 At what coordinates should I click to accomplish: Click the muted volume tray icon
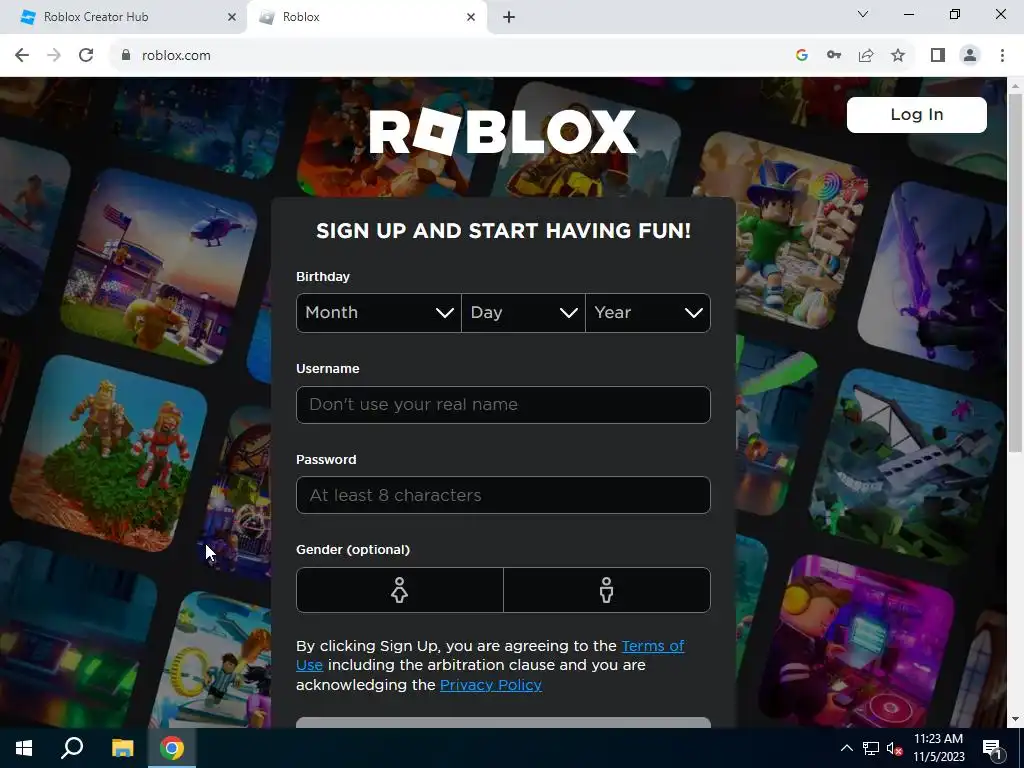pos(895,748)
